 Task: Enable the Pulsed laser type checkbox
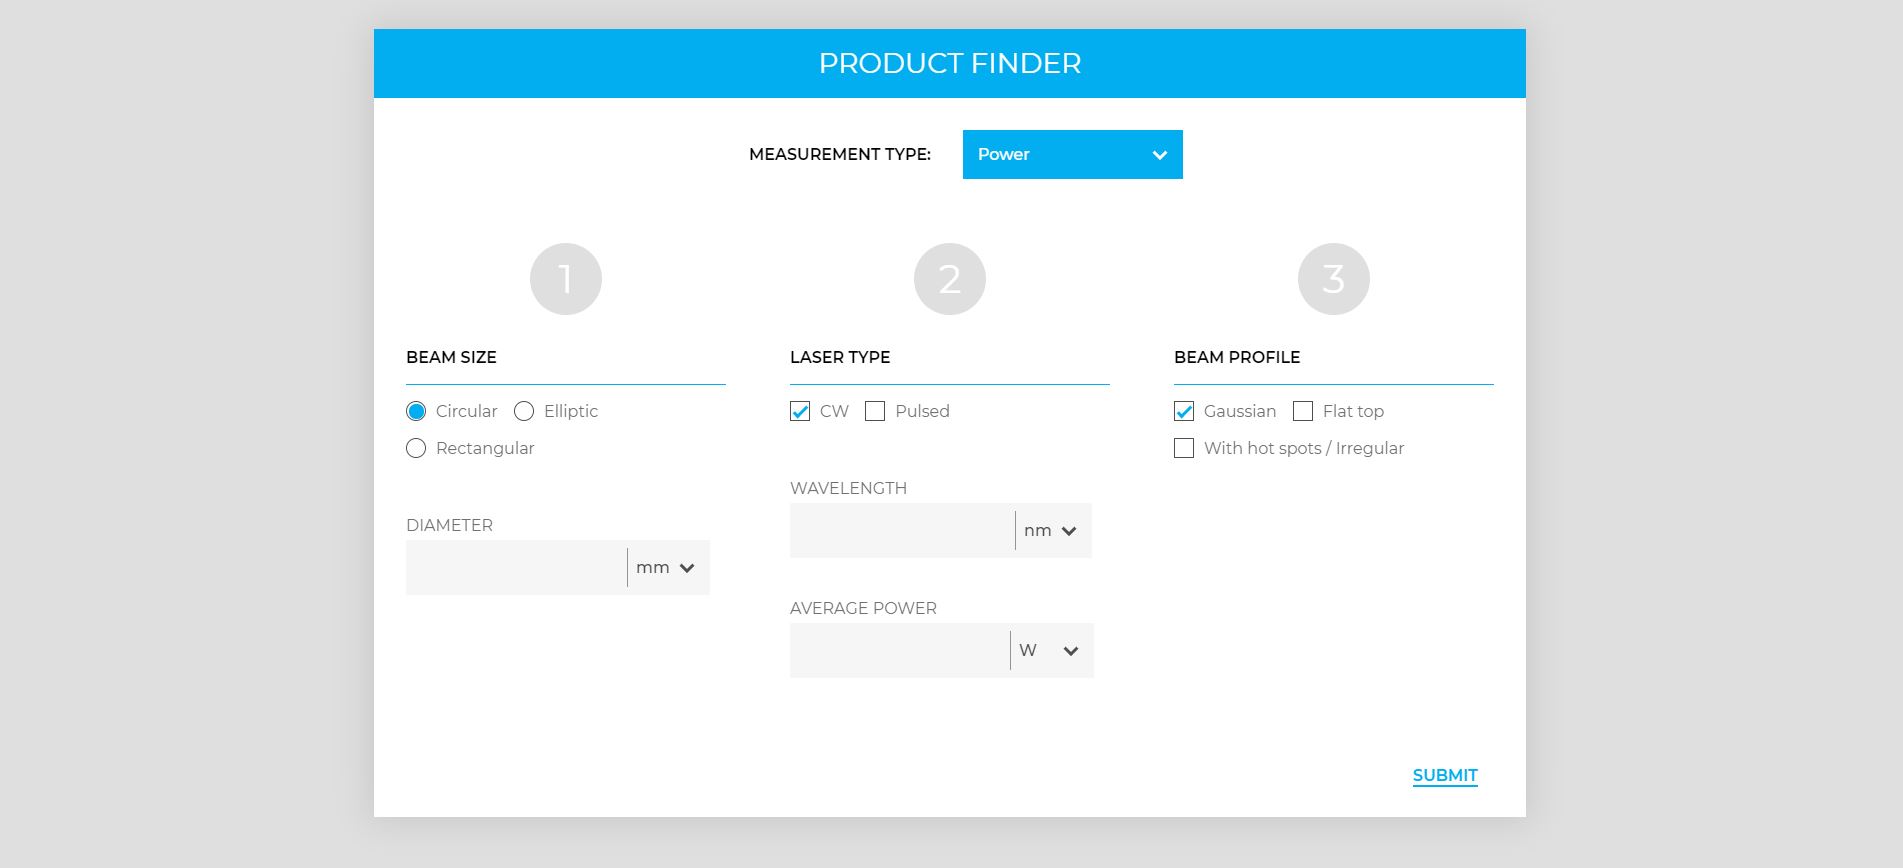pyautogui.click(x=876, y=411)
